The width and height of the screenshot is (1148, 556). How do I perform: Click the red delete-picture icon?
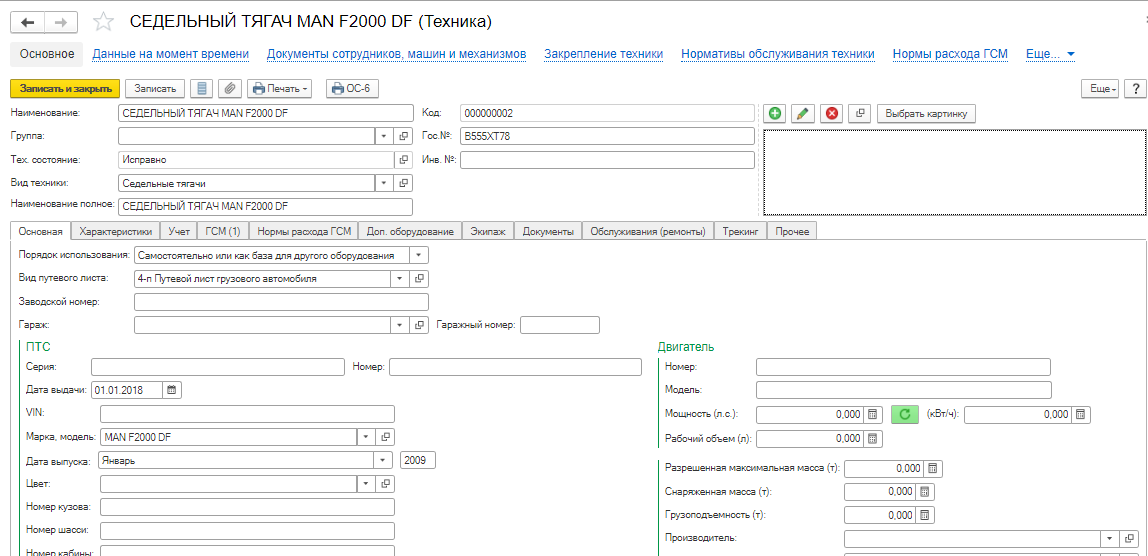[x=831, y=114]
